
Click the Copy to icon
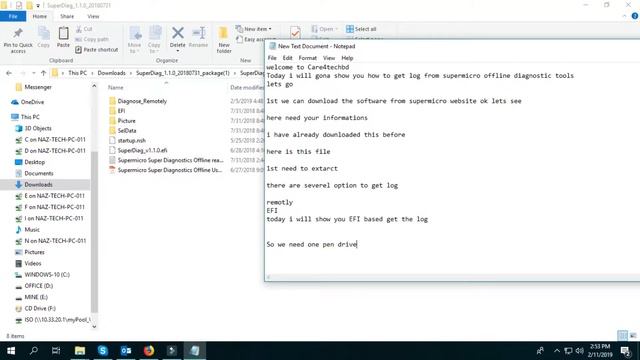click(154, 33)
